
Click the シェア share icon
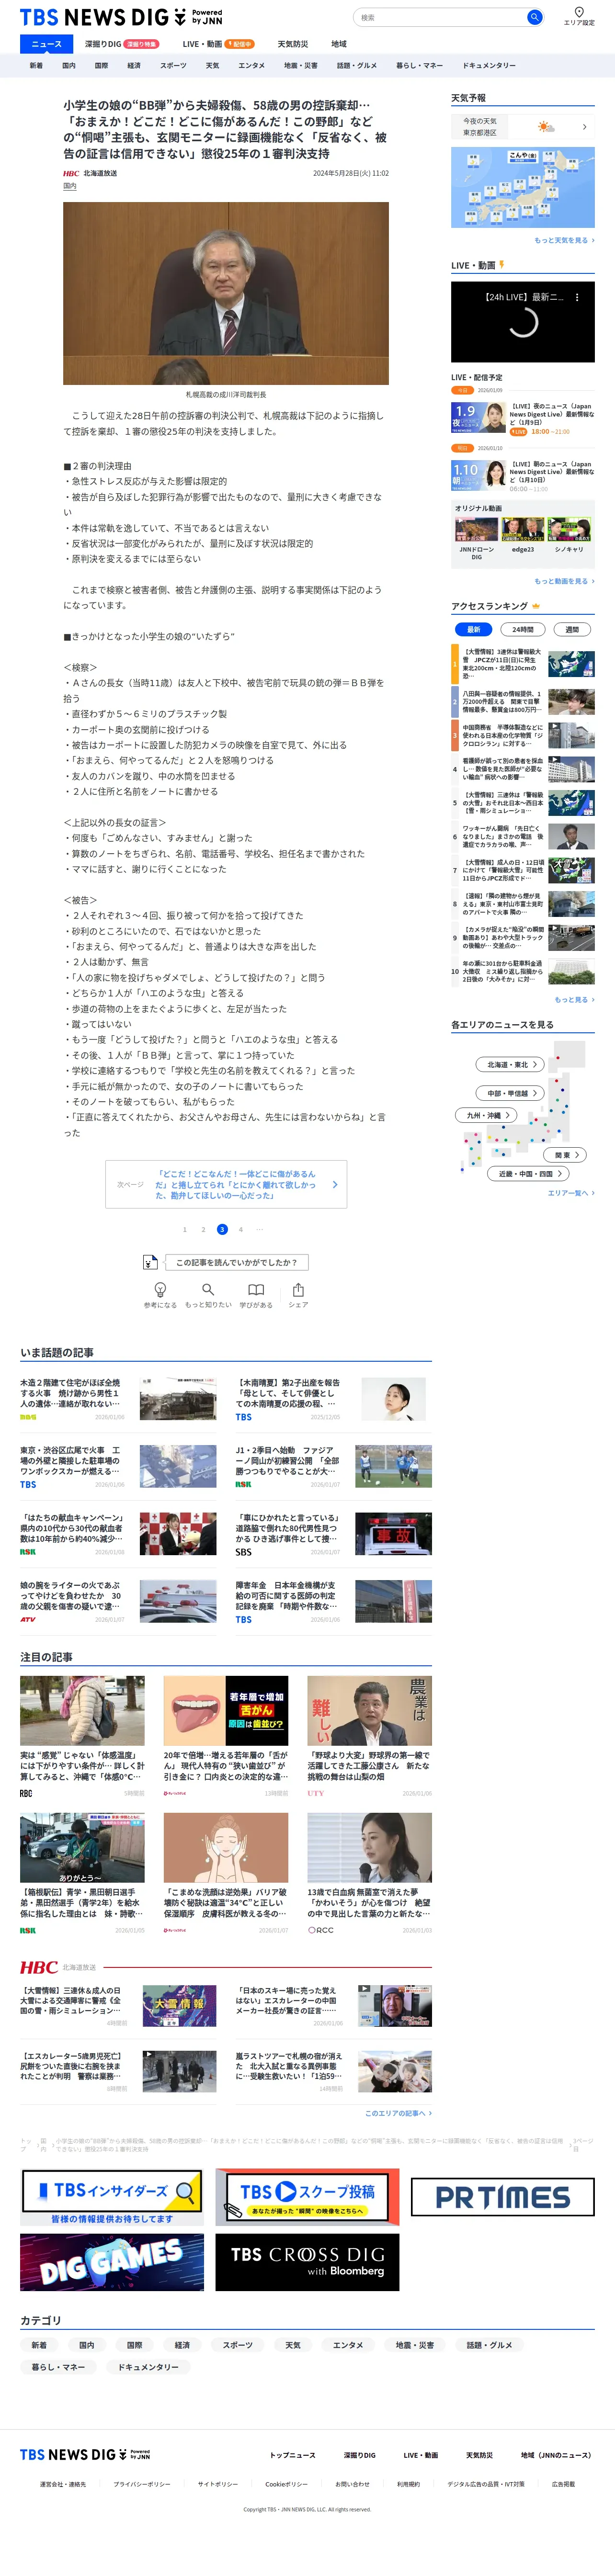click(298, 1290)
